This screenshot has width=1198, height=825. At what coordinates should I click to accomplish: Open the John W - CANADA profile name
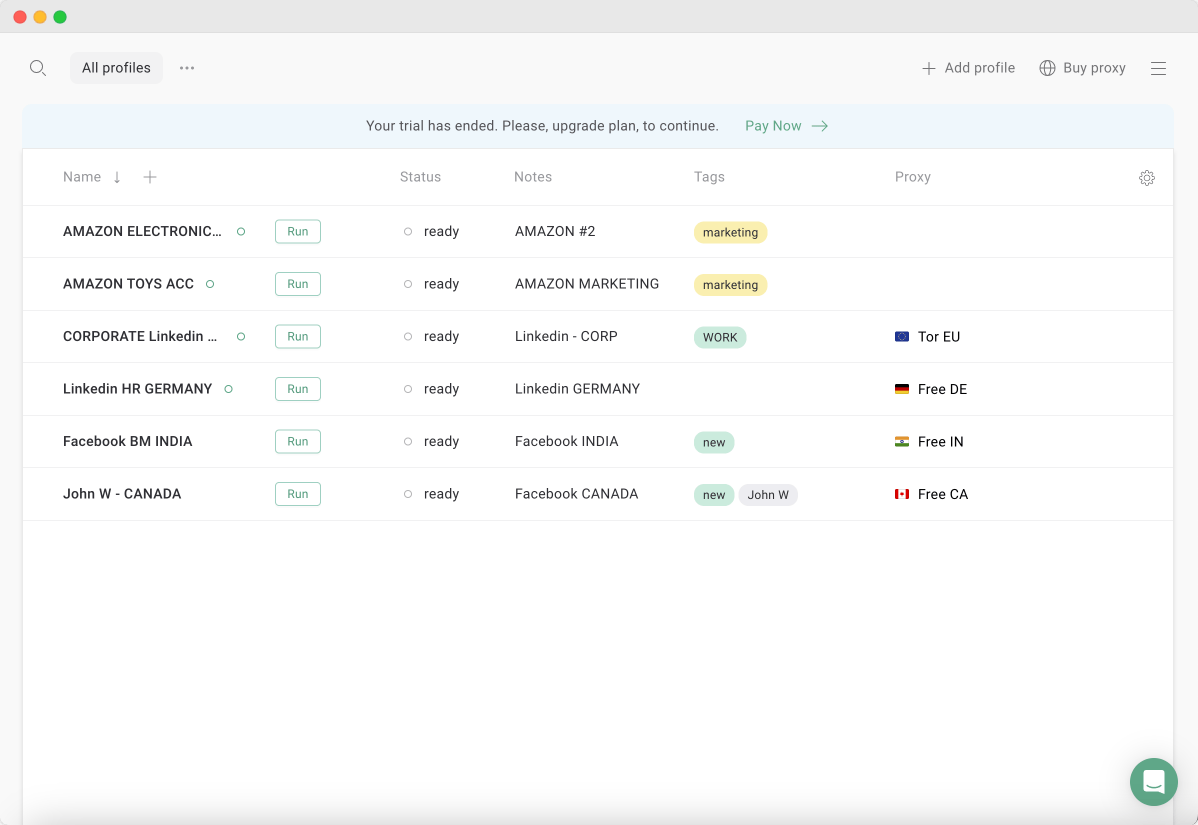click(x=122, y=494)
